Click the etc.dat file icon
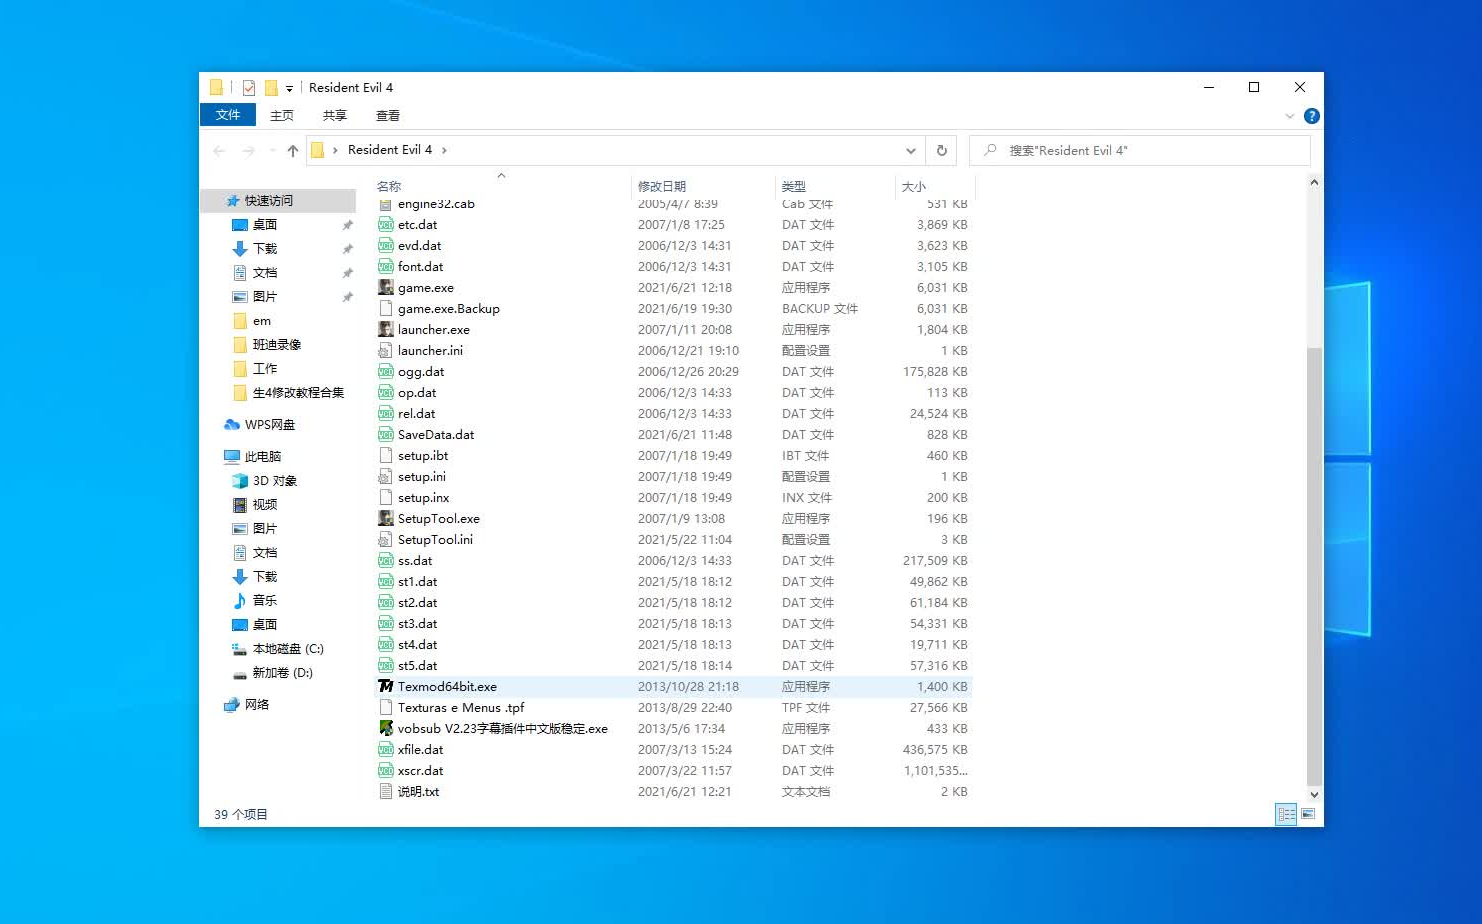The height and width of the screenshot is (924, 1482). click(x=385, y=224)
